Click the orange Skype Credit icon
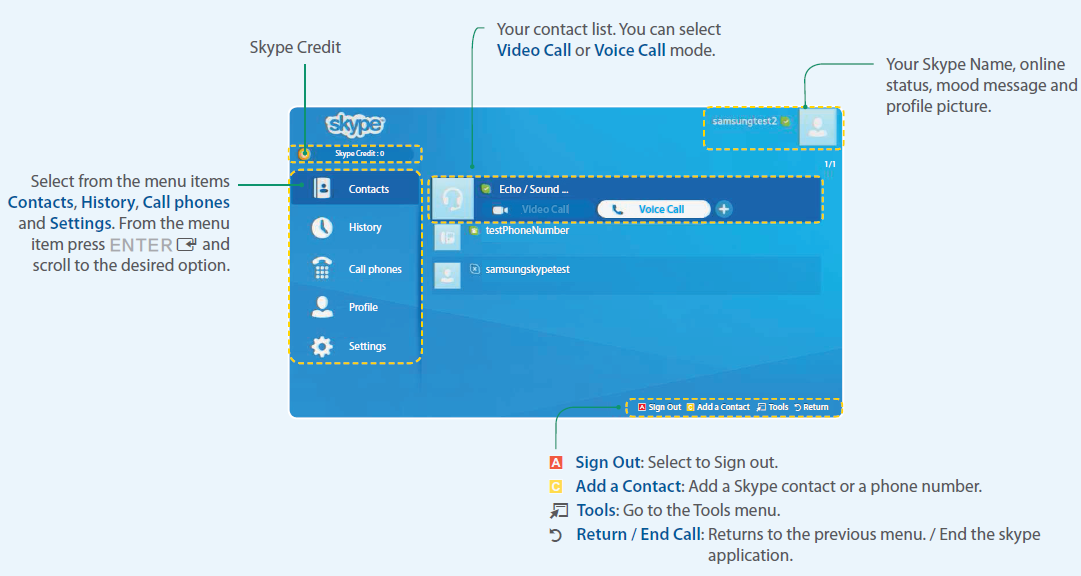1081x576 pixels. point(304,154)
